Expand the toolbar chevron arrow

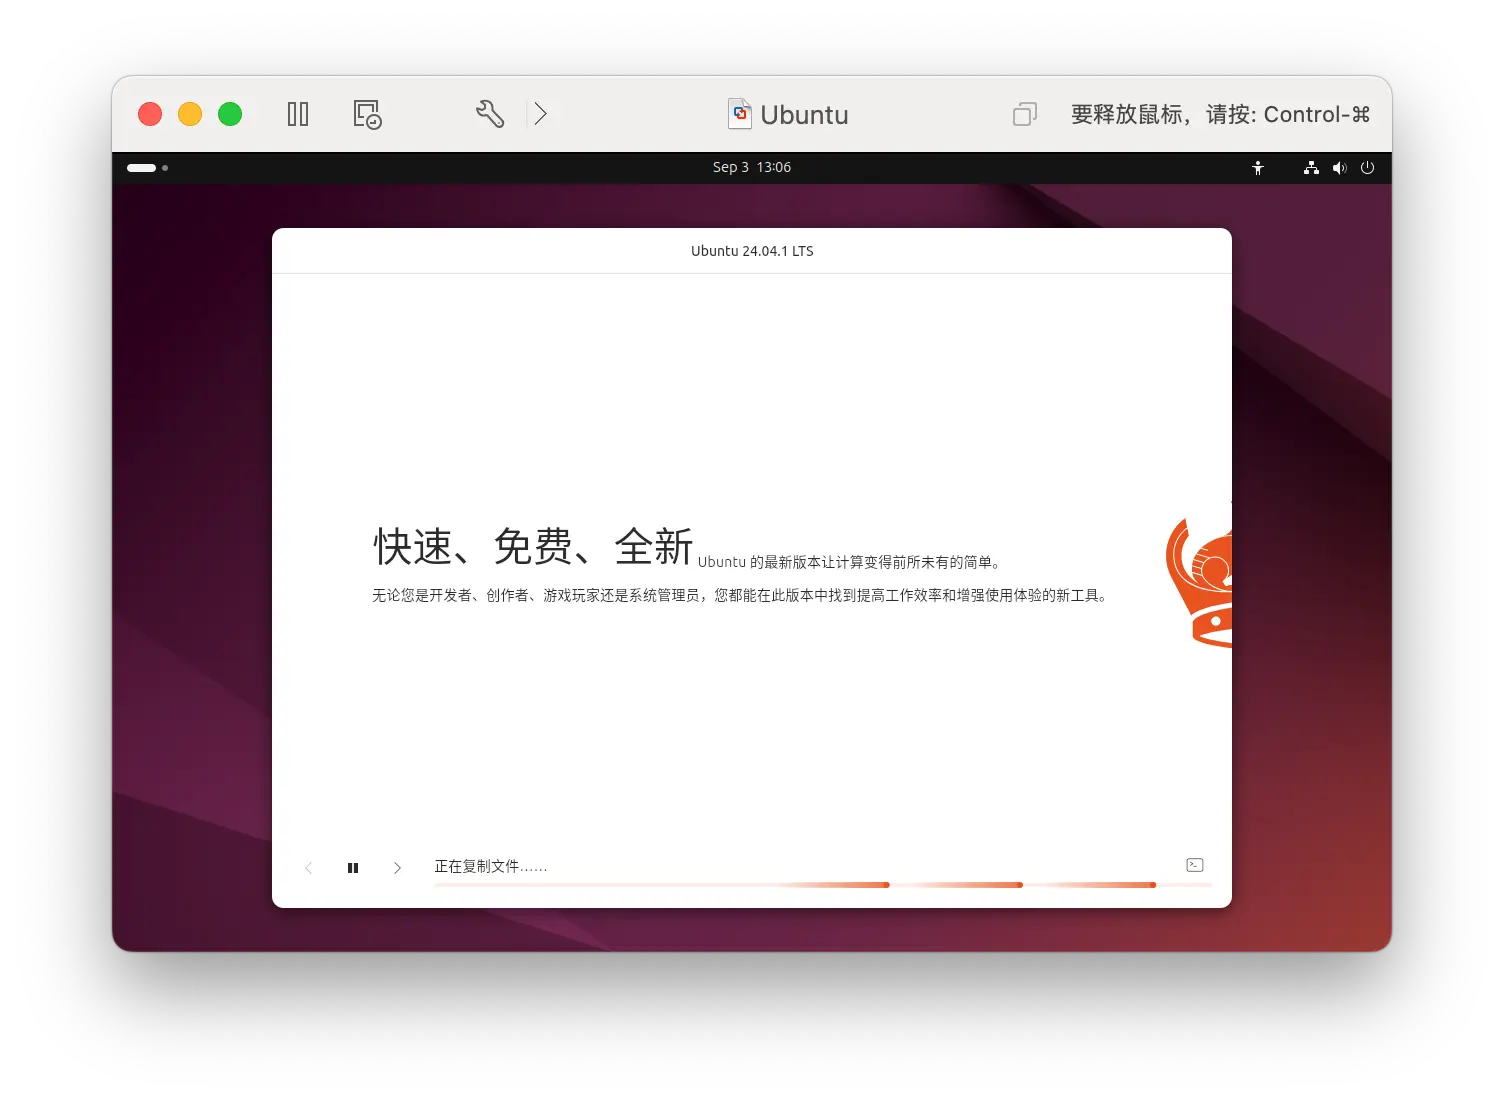click(x=540, y=114)
